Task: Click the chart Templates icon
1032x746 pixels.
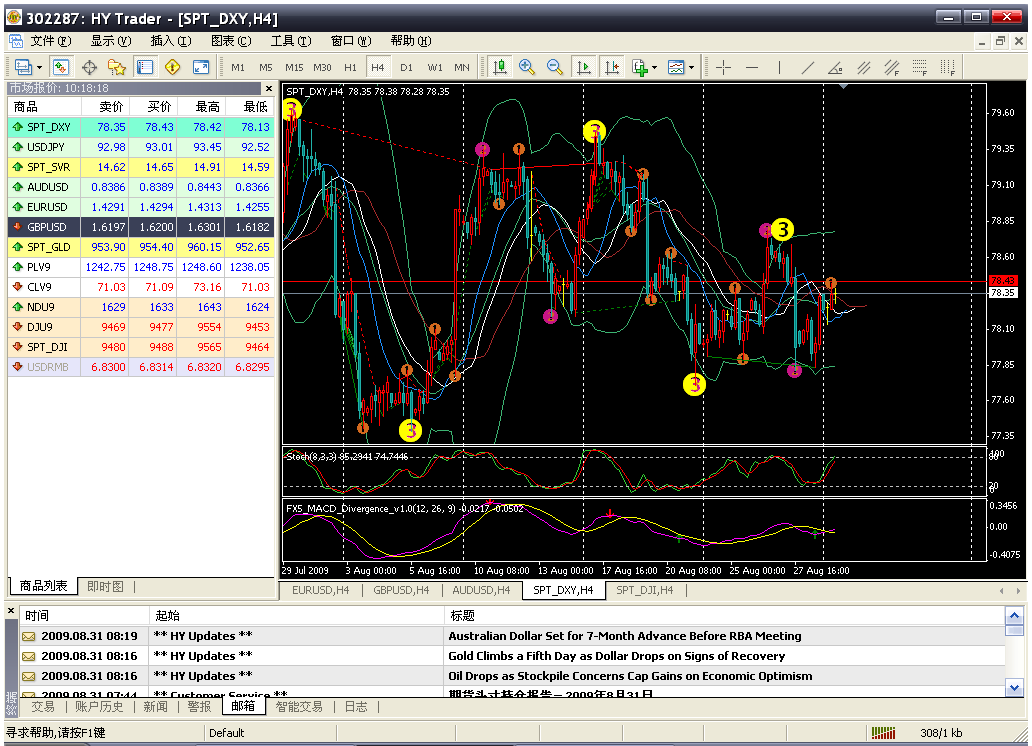Action: pos(676,67)
